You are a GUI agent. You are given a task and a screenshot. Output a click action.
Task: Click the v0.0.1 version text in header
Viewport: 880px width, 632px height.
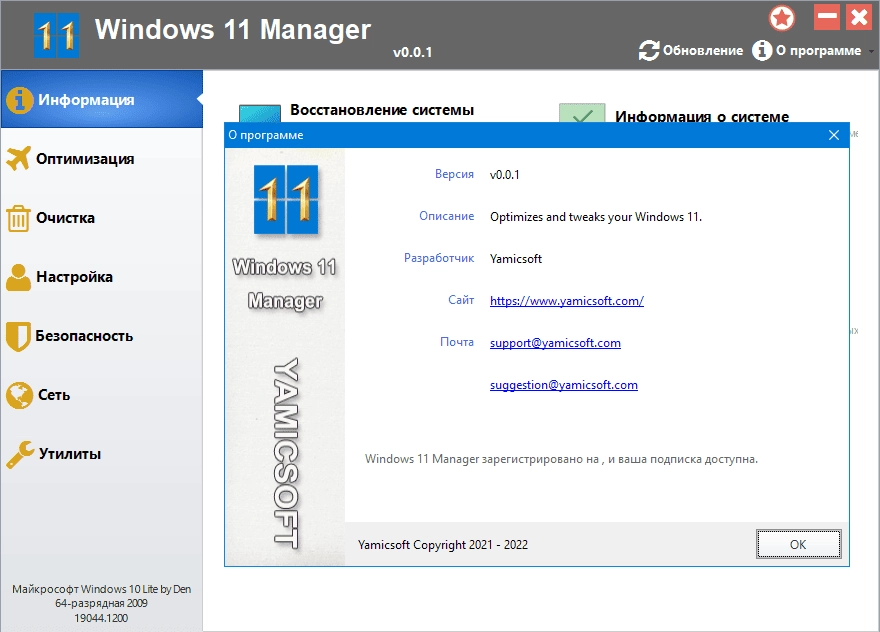[x=412, y=52]
